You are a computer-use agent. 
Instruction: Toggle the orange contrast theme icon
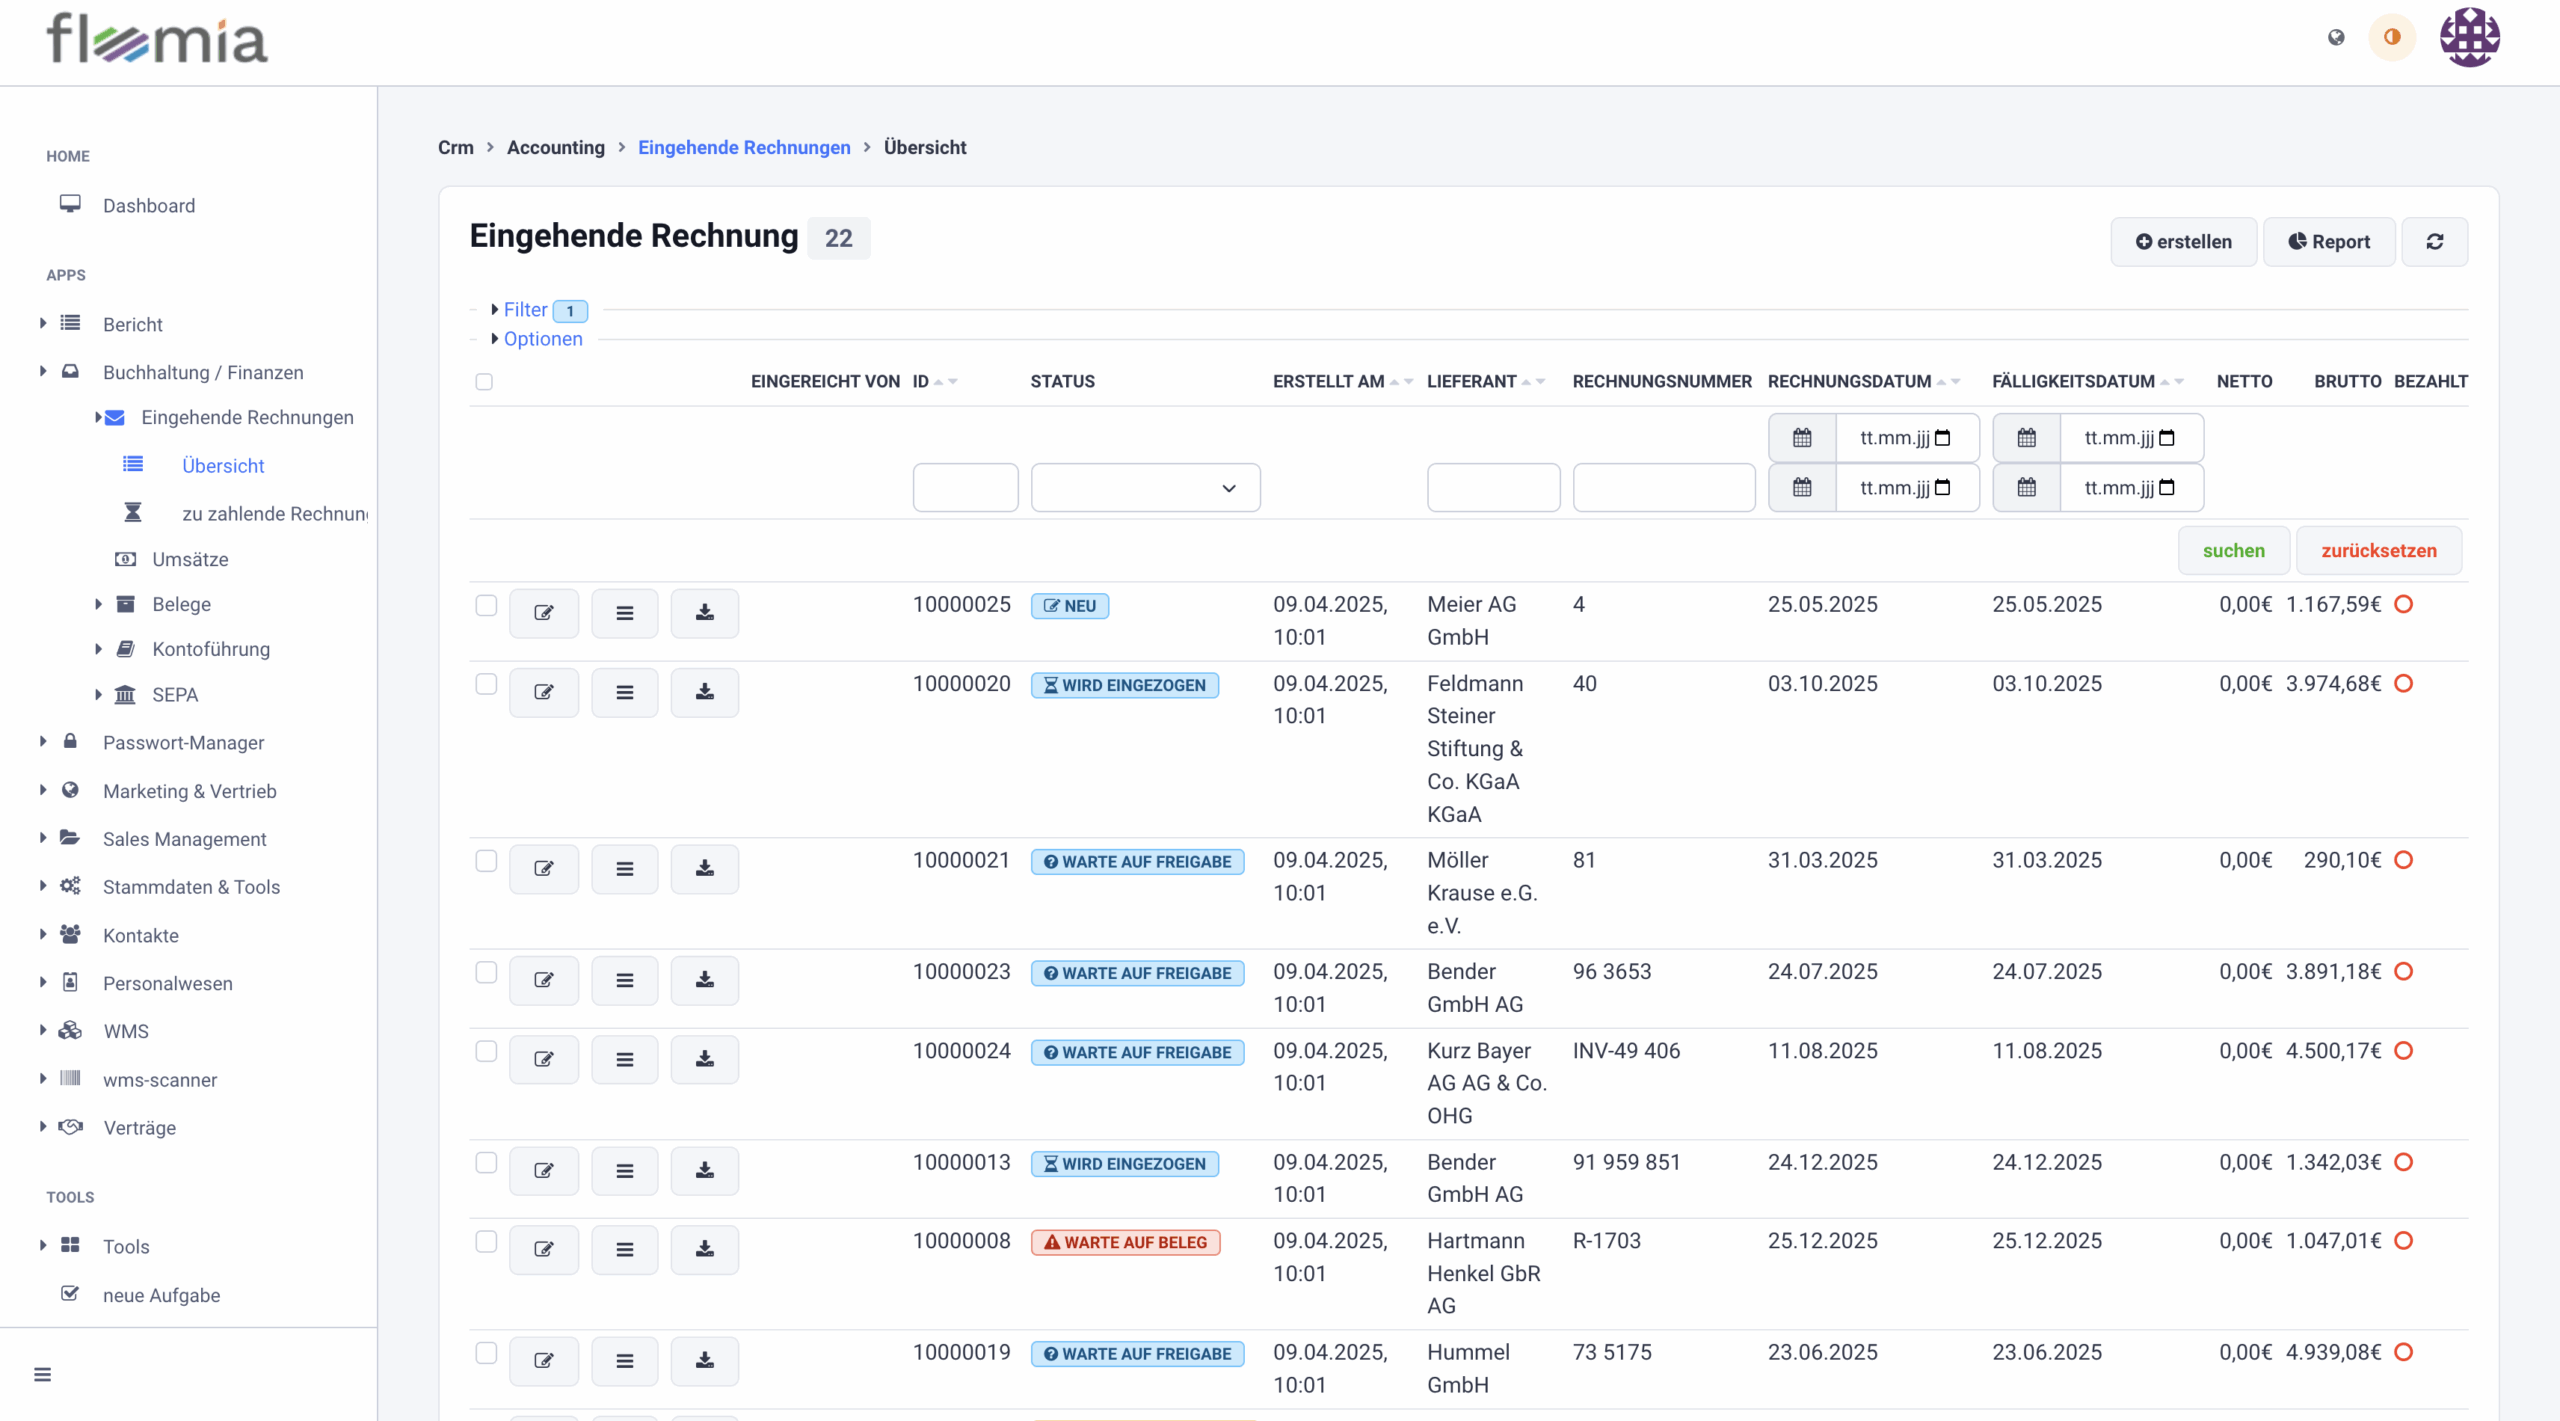coord(2391,37)
